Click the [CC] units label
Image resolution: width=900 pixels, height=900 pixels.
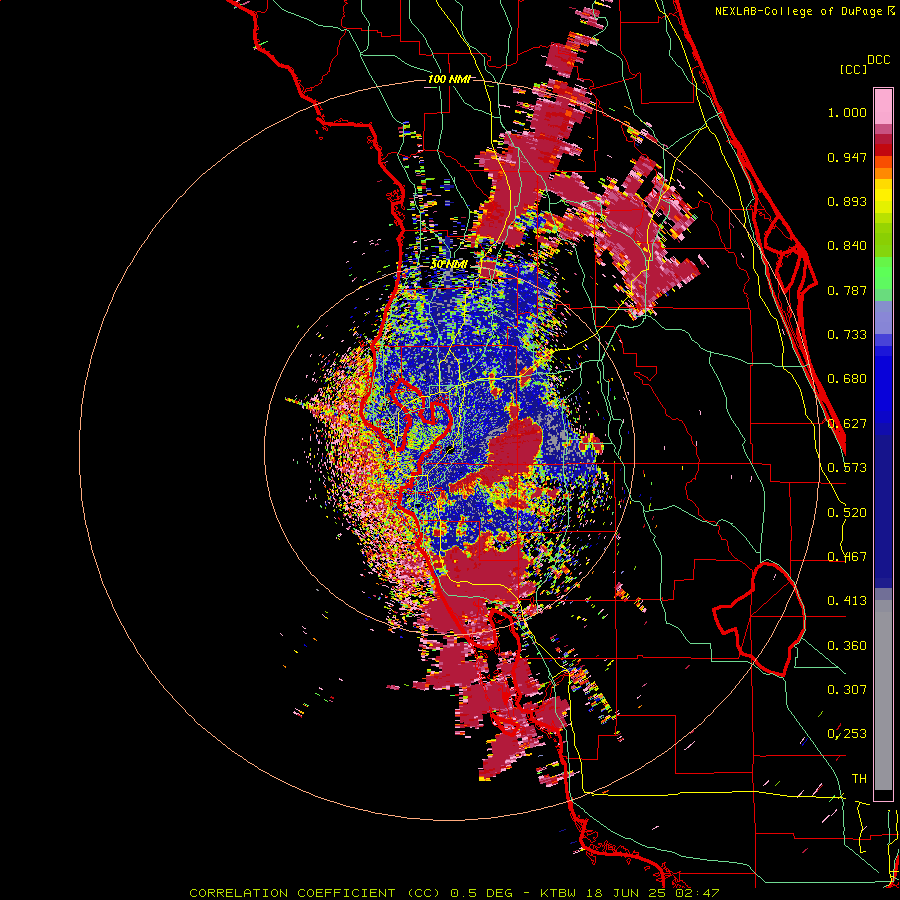(853, 69)
